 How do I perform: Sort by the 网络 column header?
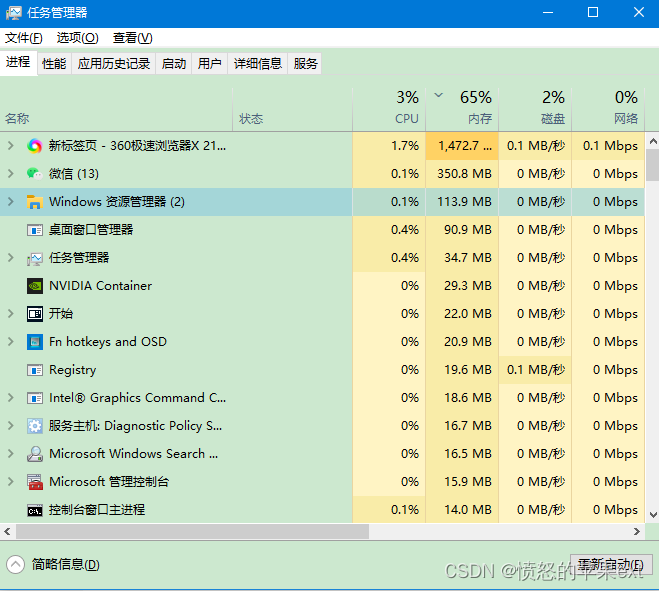point(608,109)
